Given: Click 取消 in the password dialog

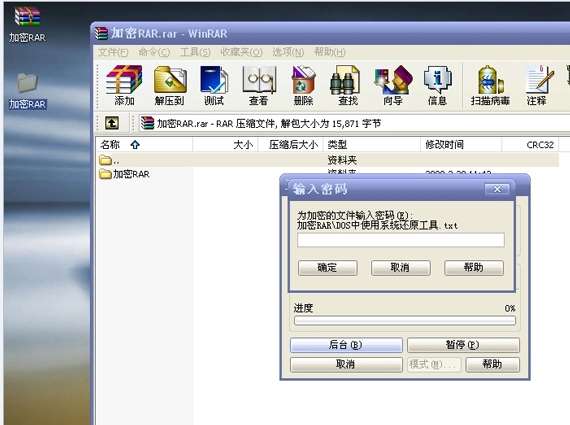Looking at the screenshot, I should tap(401, 268).
